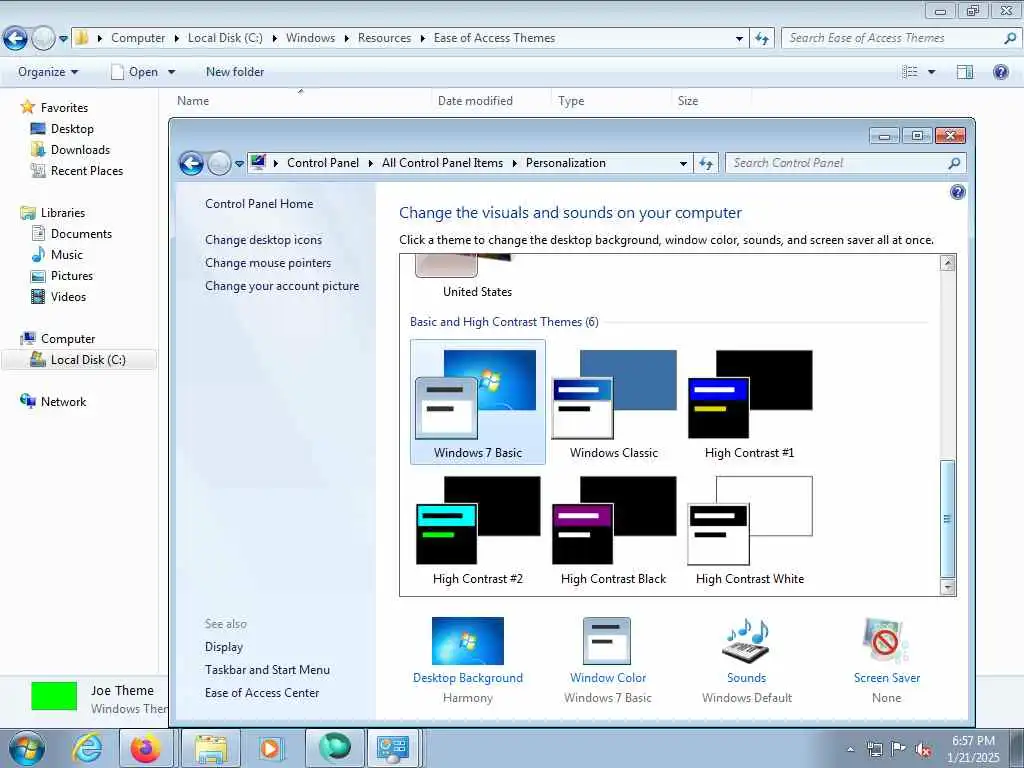The width and height of the screenshot is (1024, 768).
Task: Open Organize dropdown menu
Action: (48, 72)
